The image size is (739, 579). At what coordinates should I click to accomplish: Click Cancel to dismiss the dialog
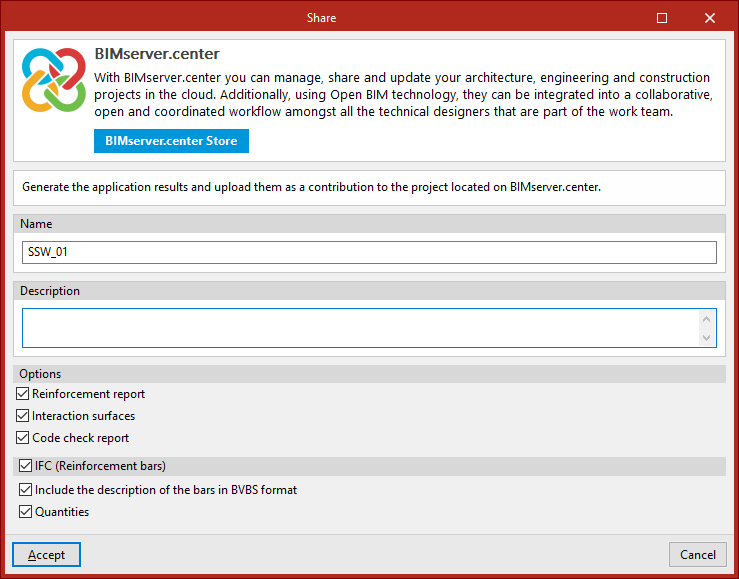(x=698, y=555)
